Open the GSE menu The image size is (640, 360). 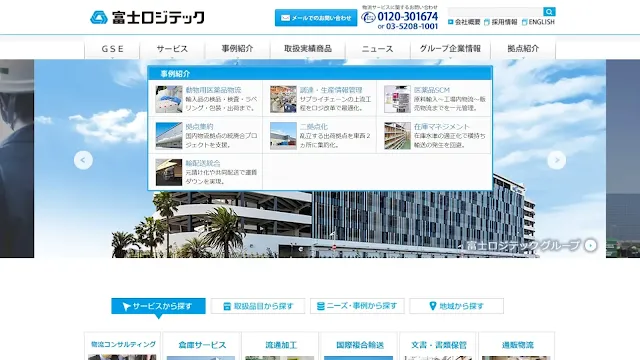click(112, 49)
